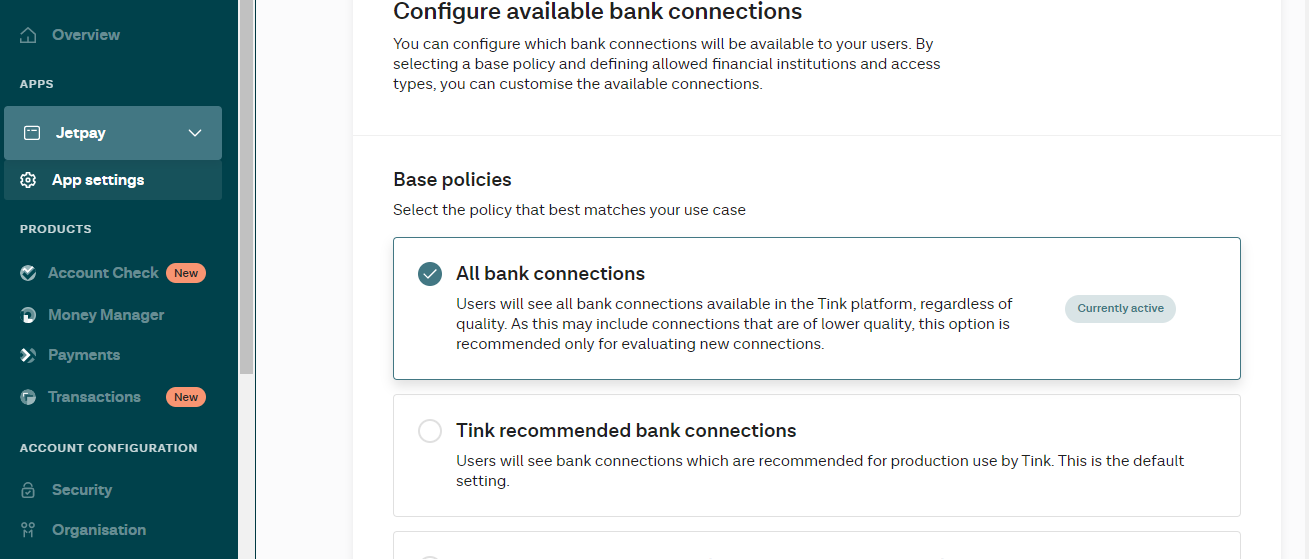Viewport: 1309px width, 559px height.
Task: Open the Overview menu item
Action: [86, 35]
